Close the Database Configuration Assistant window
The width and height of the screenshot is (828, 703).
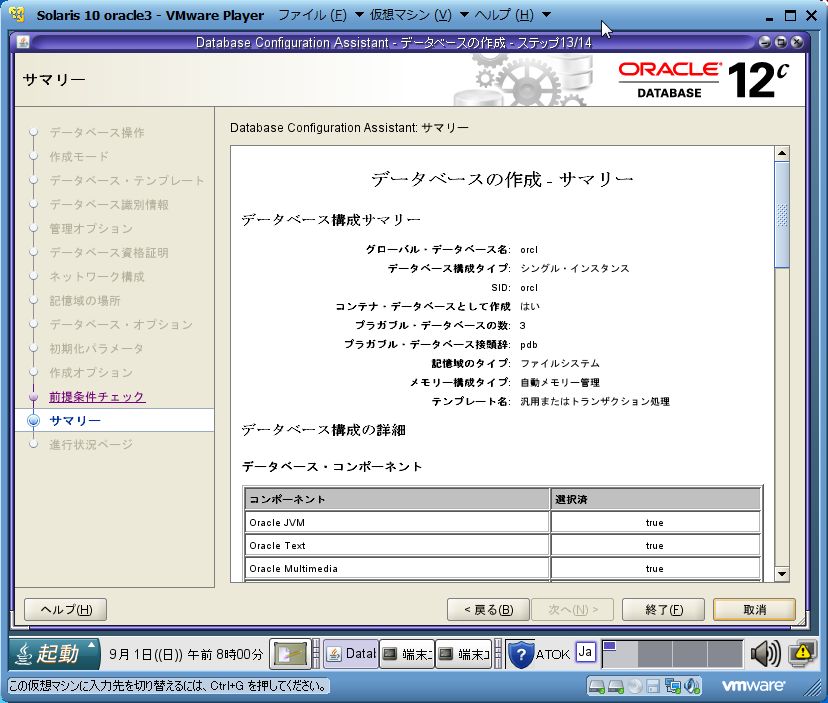coord(797,42)
